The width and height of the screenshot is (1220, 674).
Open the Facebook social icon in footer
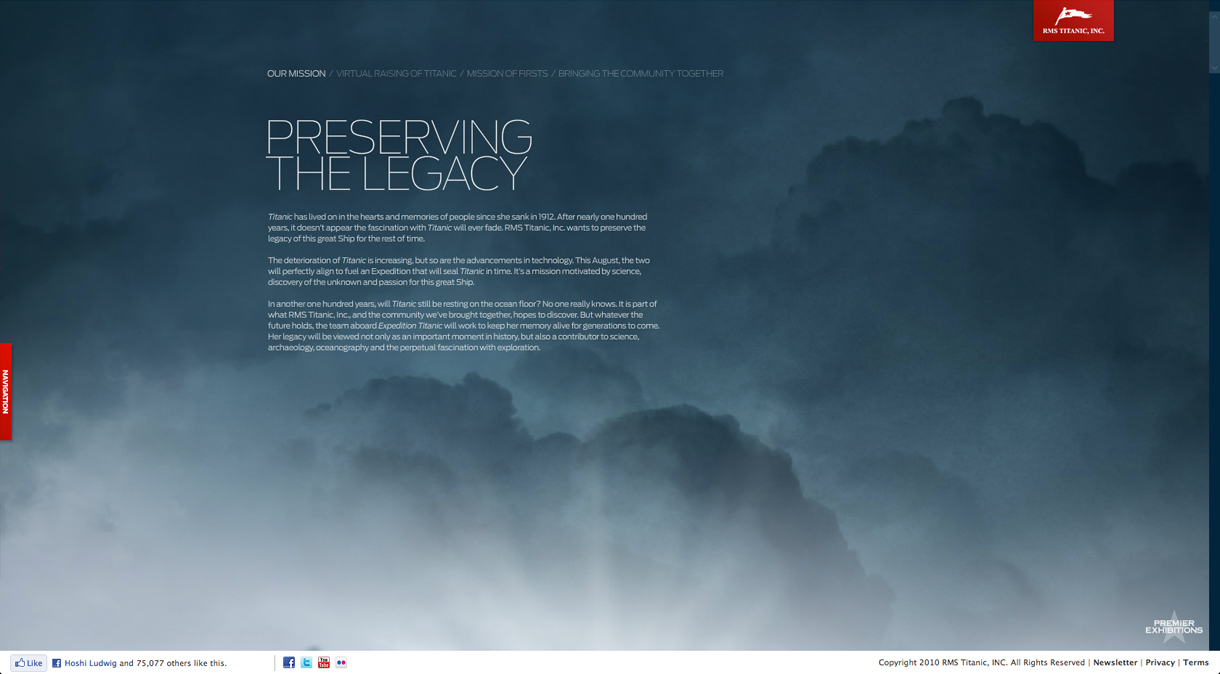pyautogui.click(x=289, y=663)
